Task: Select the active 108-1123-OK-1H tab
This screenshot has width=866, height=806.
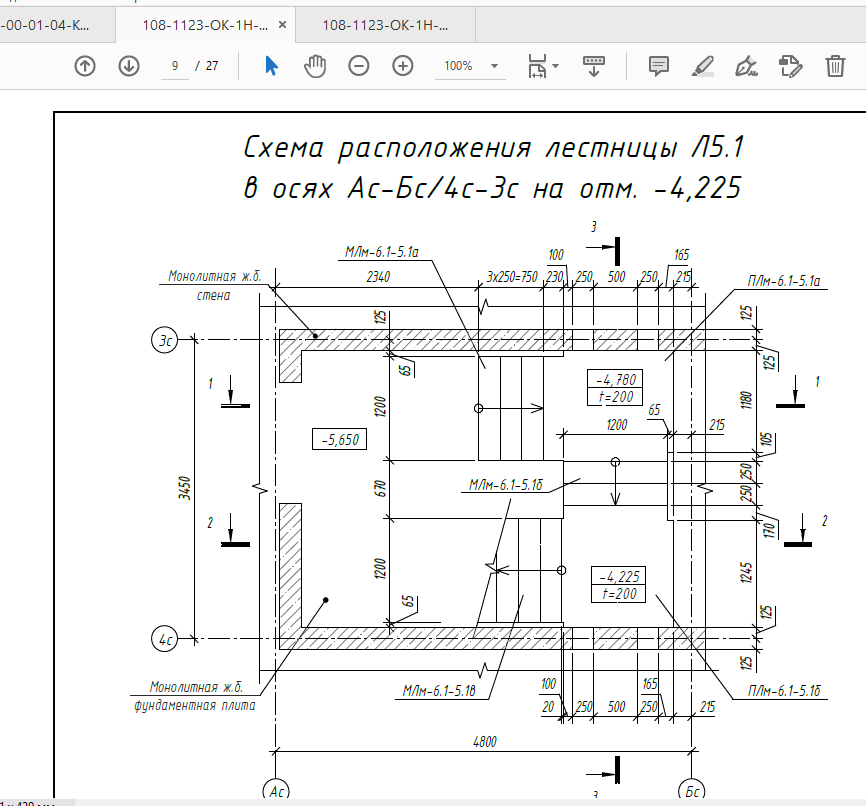Action: 205,25
